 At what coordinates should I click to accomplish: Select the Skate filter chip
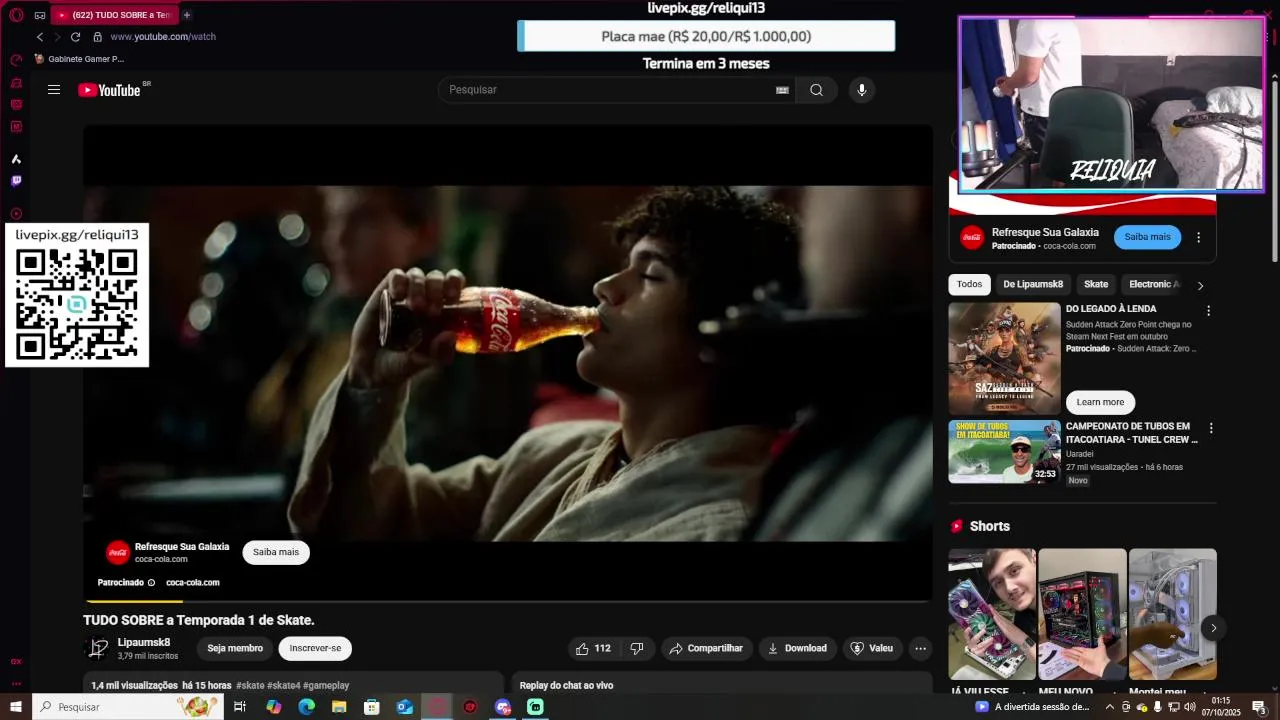pos(1096,284)
